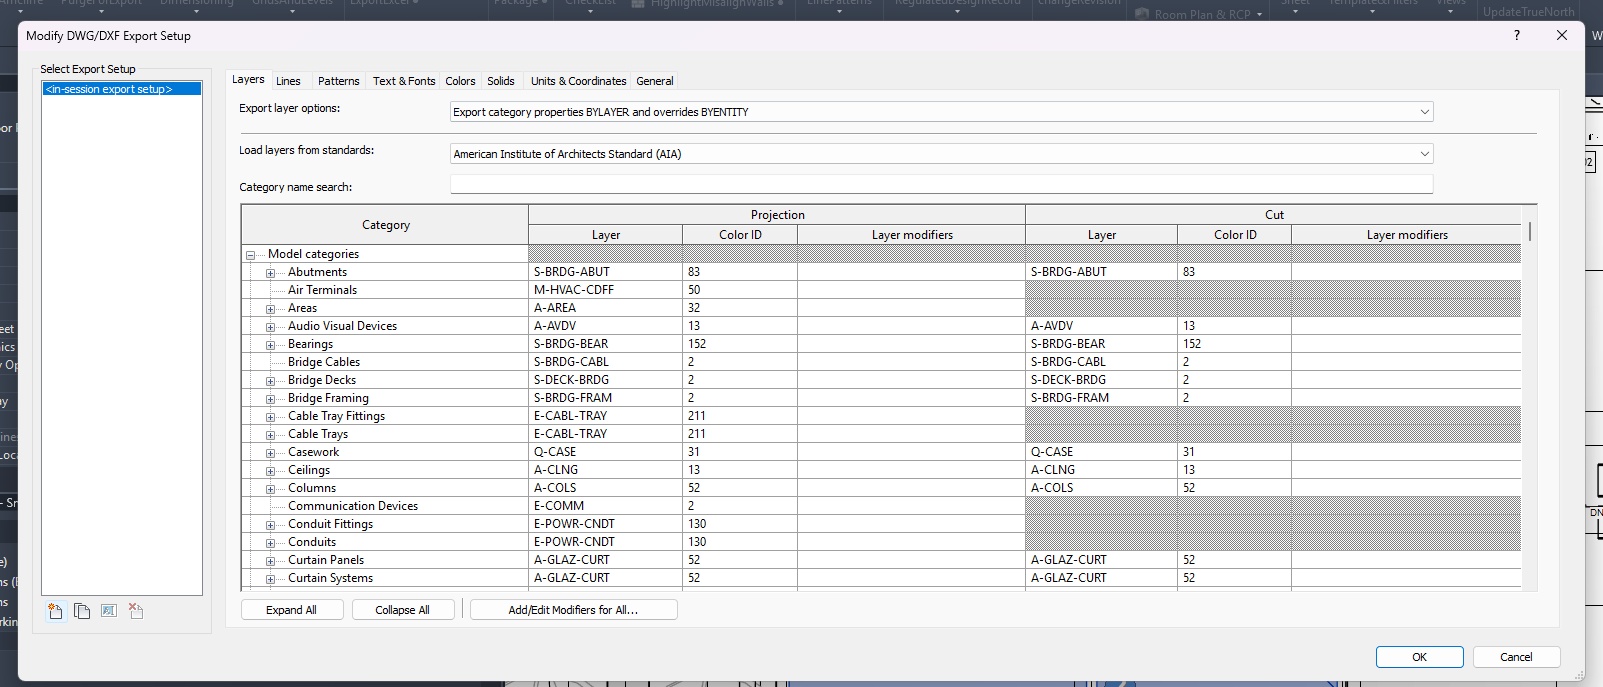Click the Duplicate Export Setup icon

(x=82, y=611)
